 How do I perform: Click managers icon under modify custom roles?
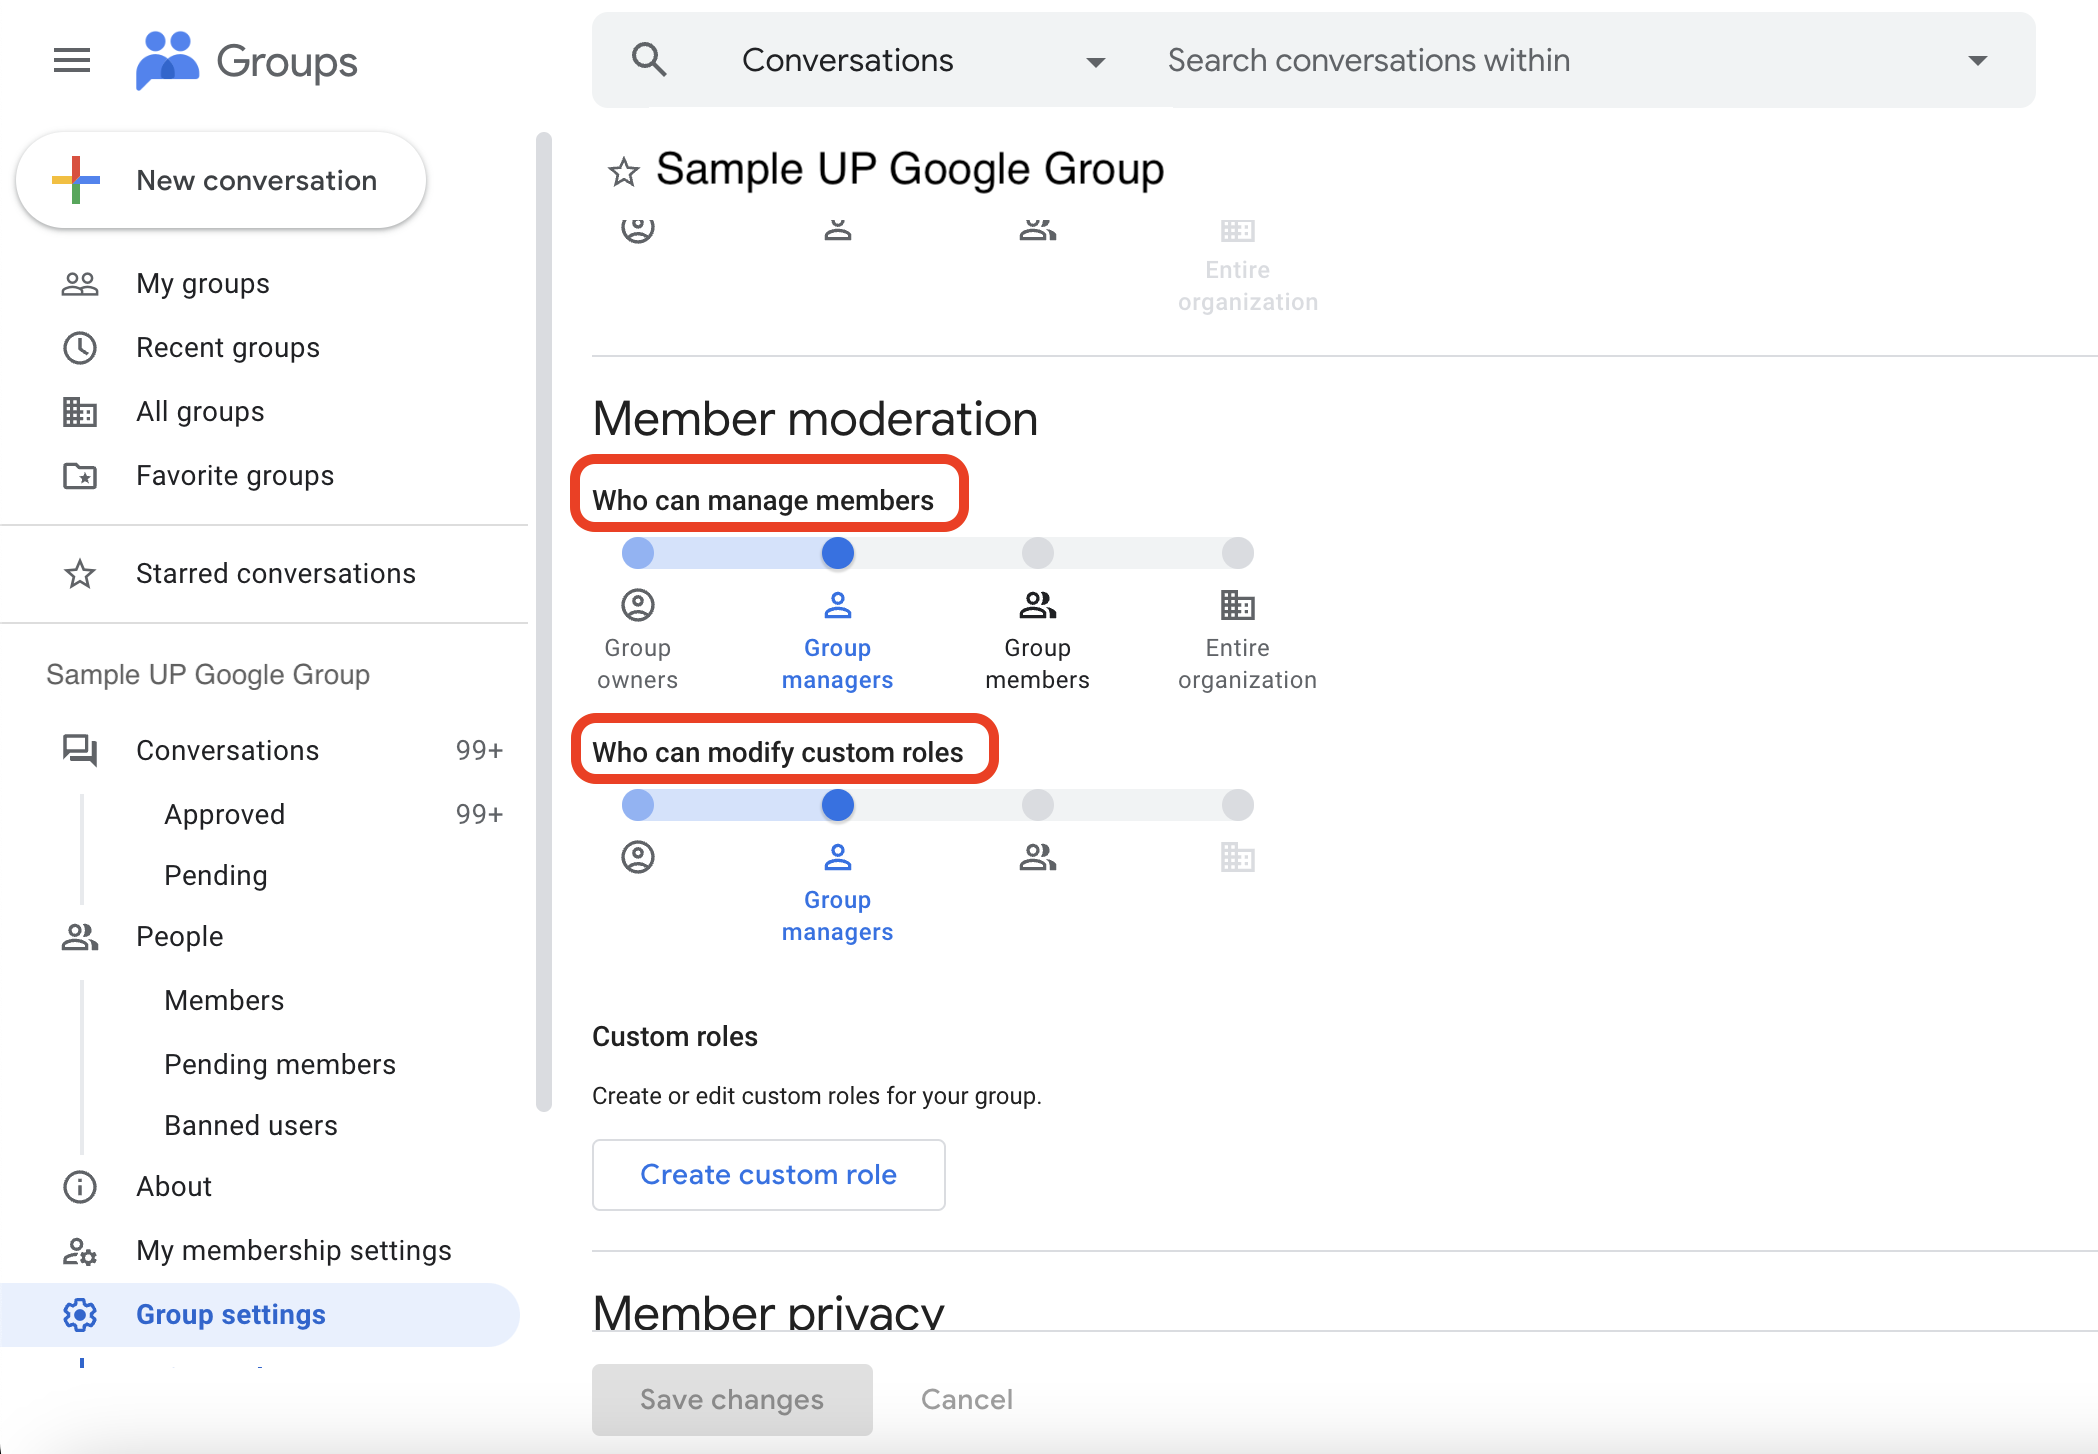tap(838, 857)
